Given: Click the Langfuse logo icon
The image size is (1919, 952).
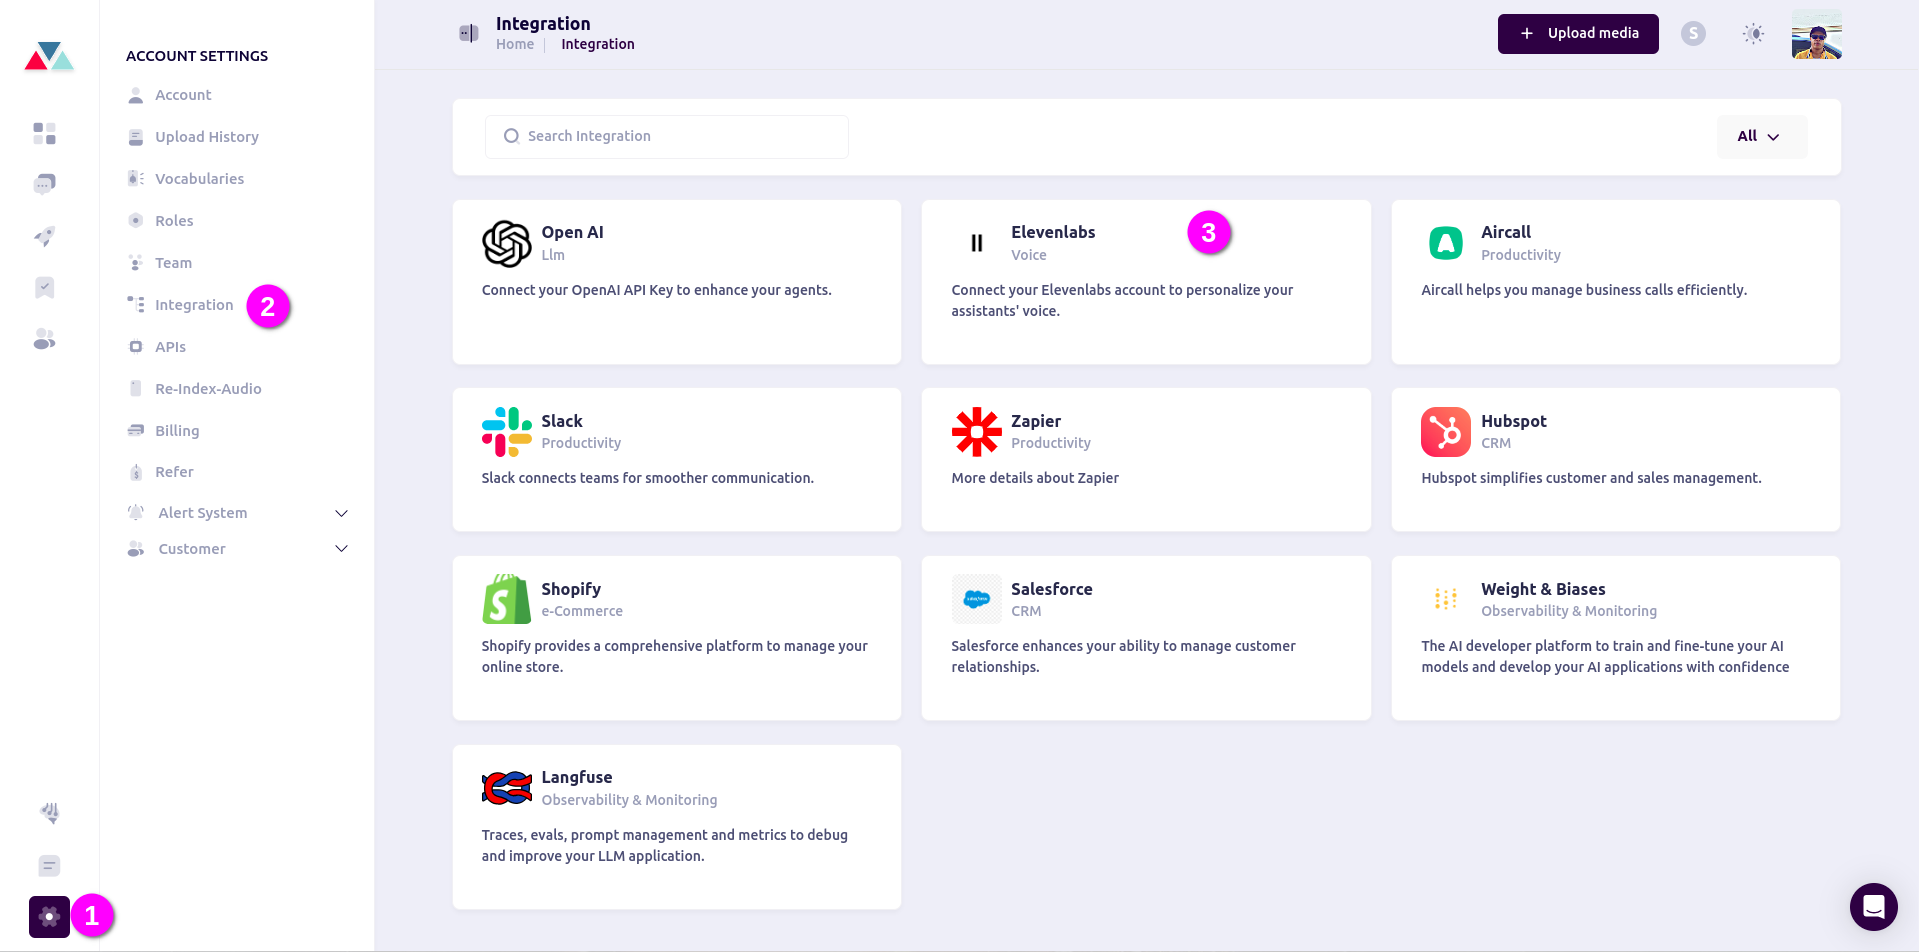Looking at the screenshot, I should [x=507, y=788].
